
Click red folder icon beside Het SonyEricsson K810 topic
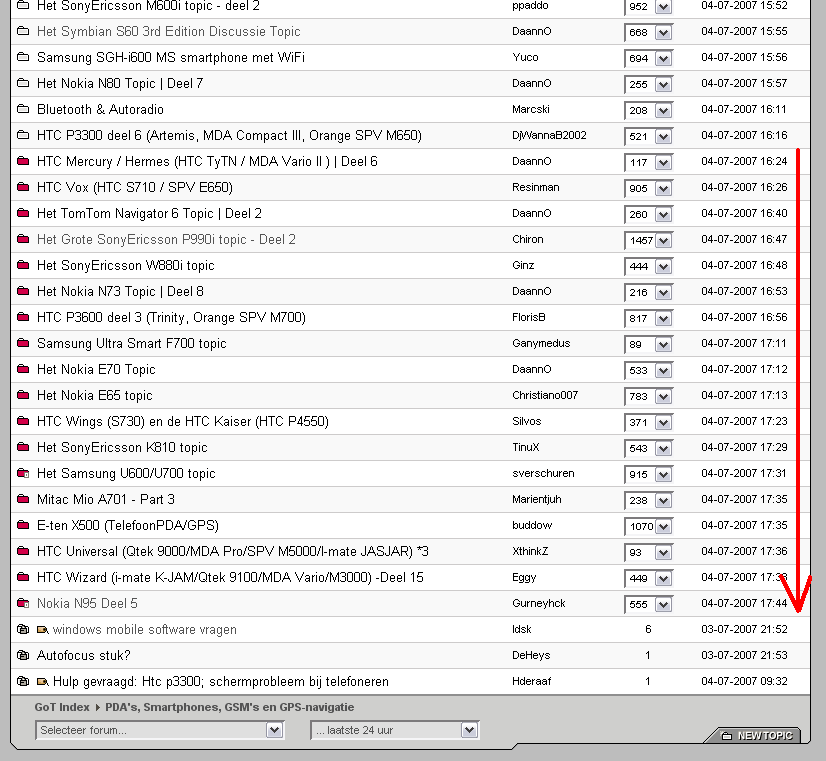(x=23, y=447)
